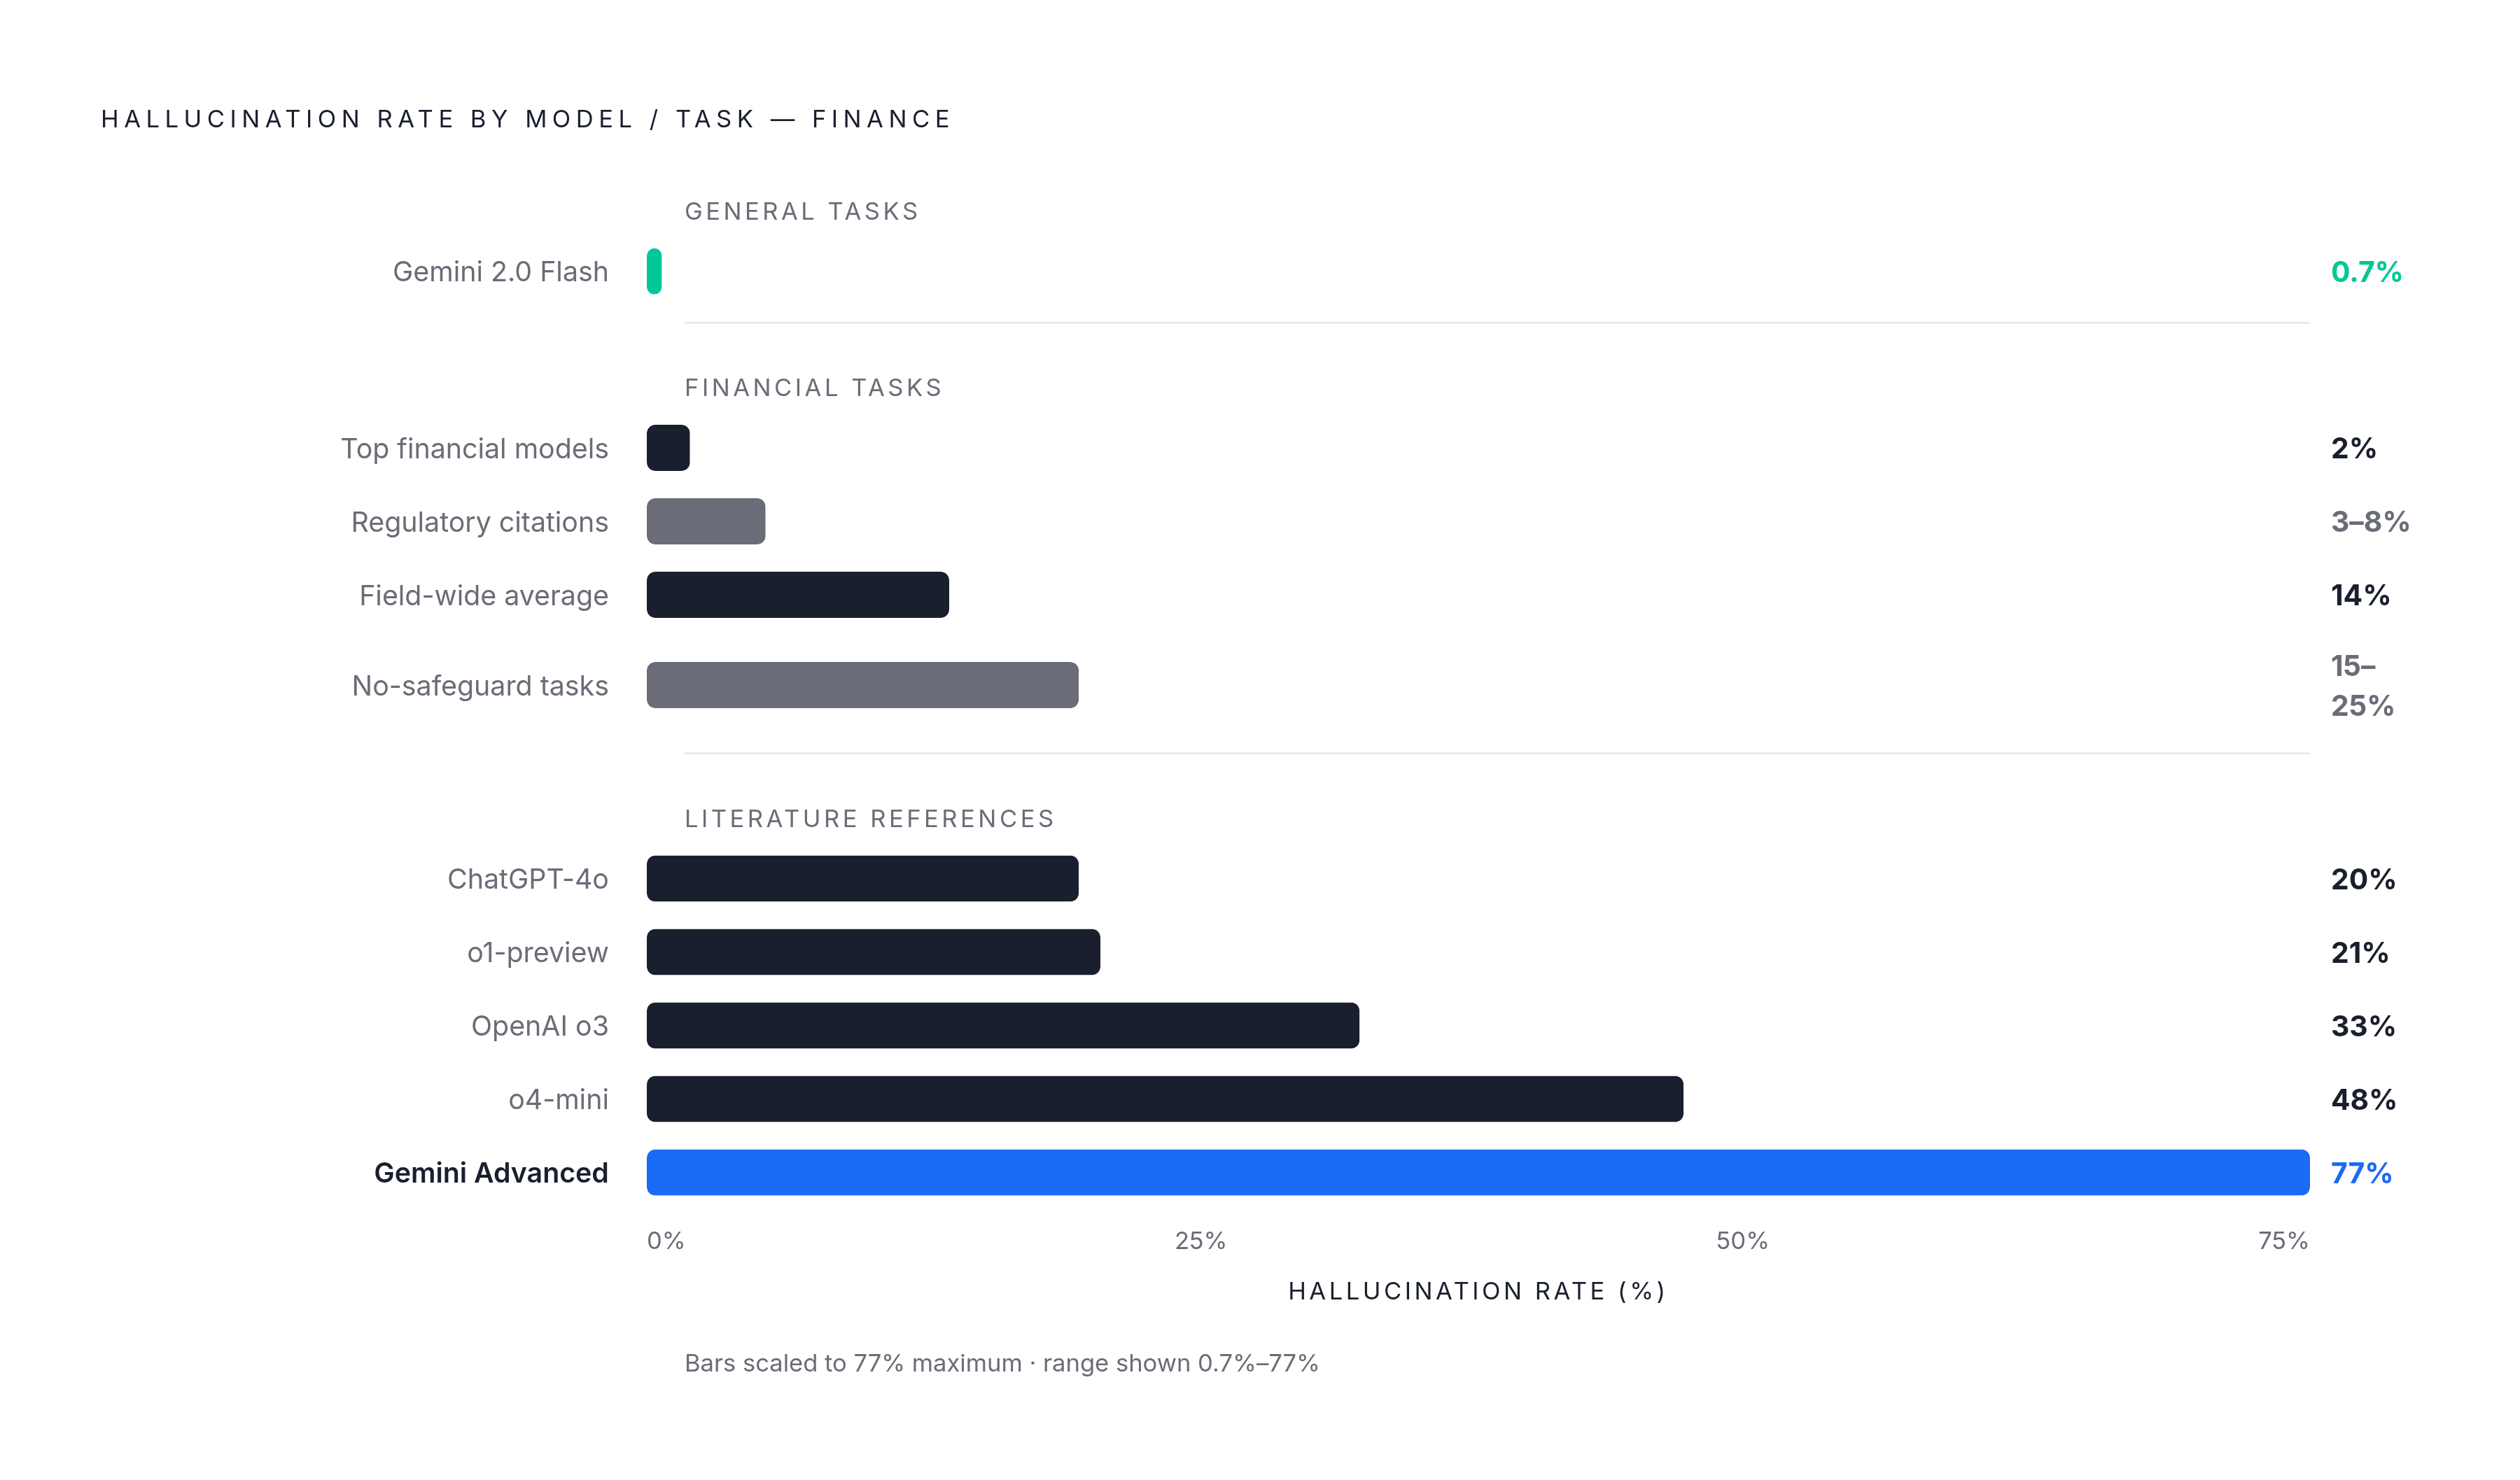Click the gray No-safeguard tasks bar
The image size is (2520, 1480).
[x=863, y=685]
